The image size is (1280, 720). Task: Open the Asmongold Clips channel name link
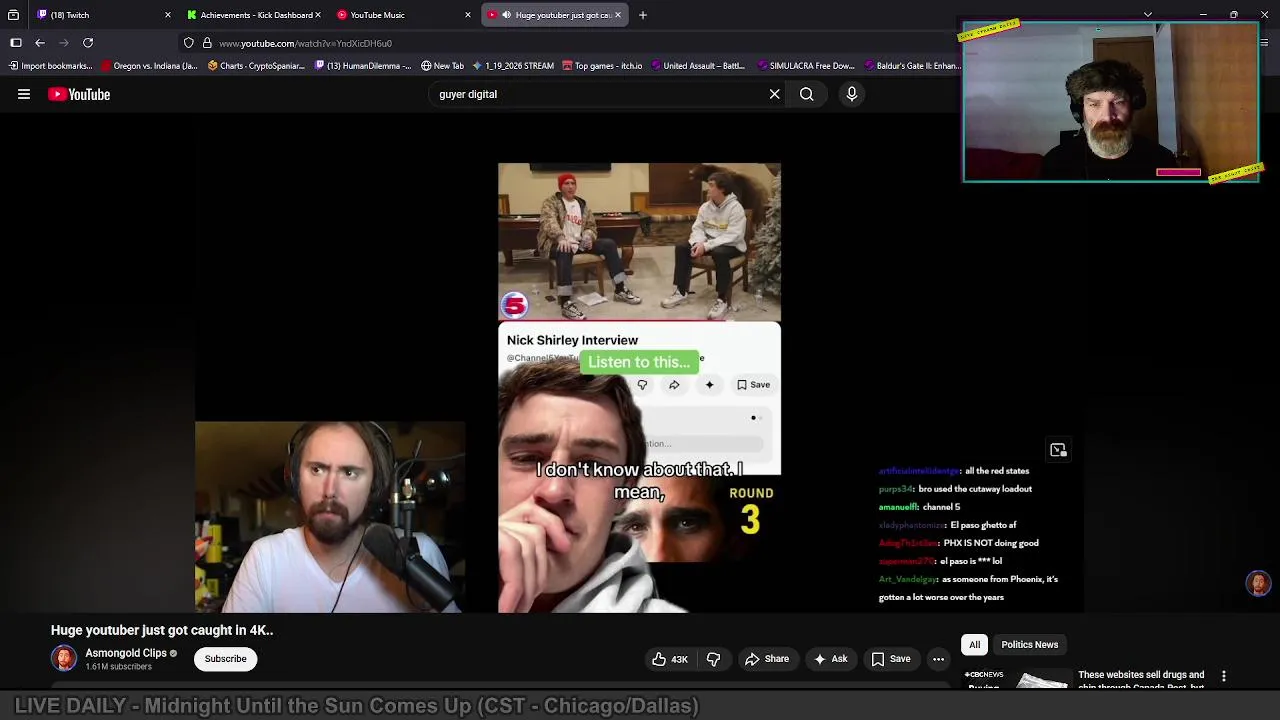[126, 653]
